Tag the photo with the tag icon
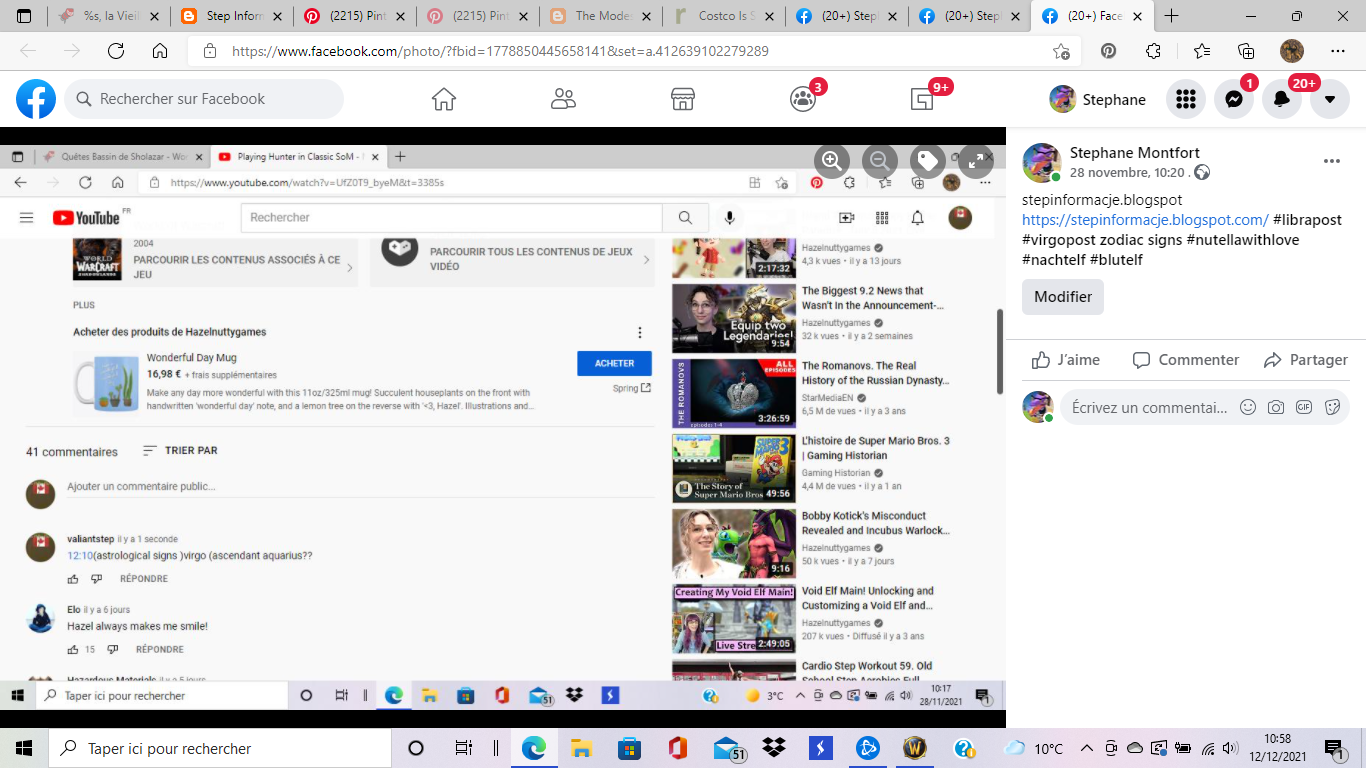1366x768 pixels. (927, 160)
